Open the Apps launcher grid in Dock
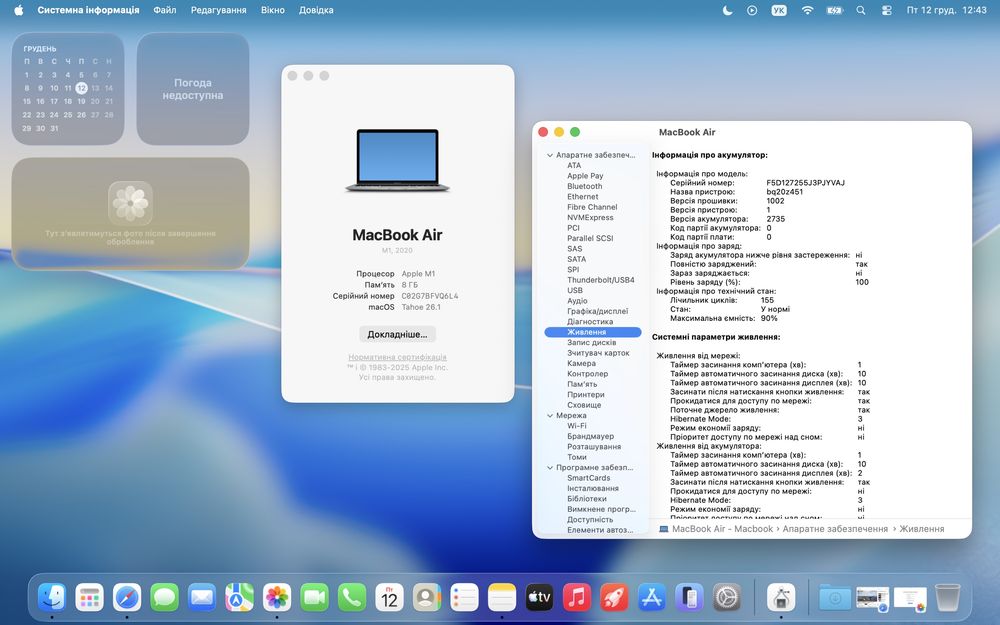This screenshot has width=1000, height=625. tap(89, 598)
